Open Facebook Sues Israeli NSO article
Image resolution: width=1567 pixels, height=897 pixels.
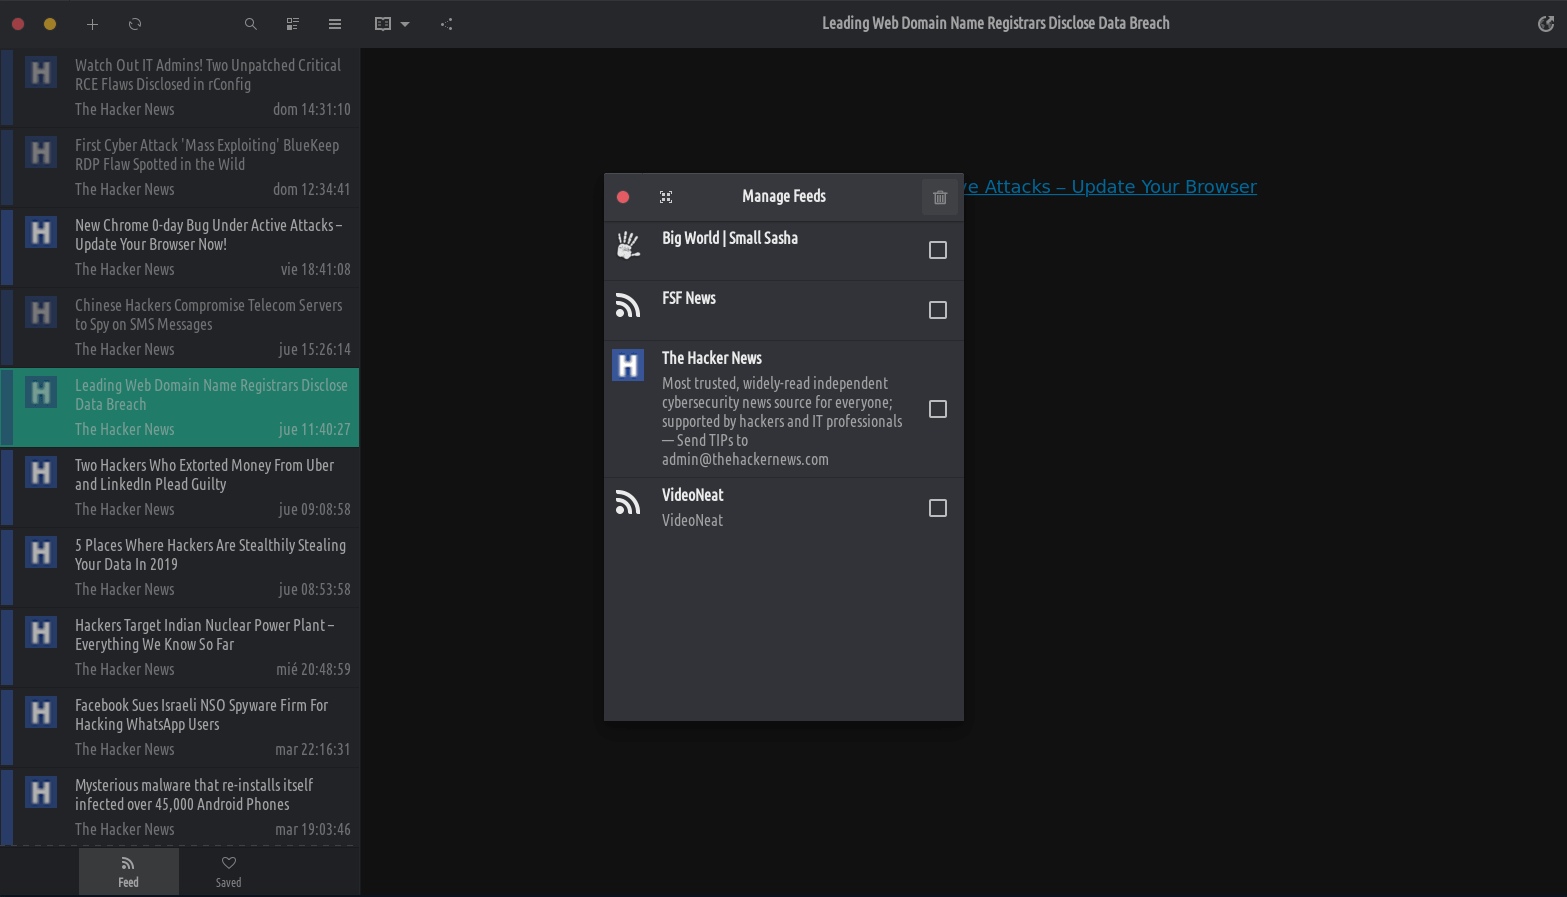click(x=180, y=727)
